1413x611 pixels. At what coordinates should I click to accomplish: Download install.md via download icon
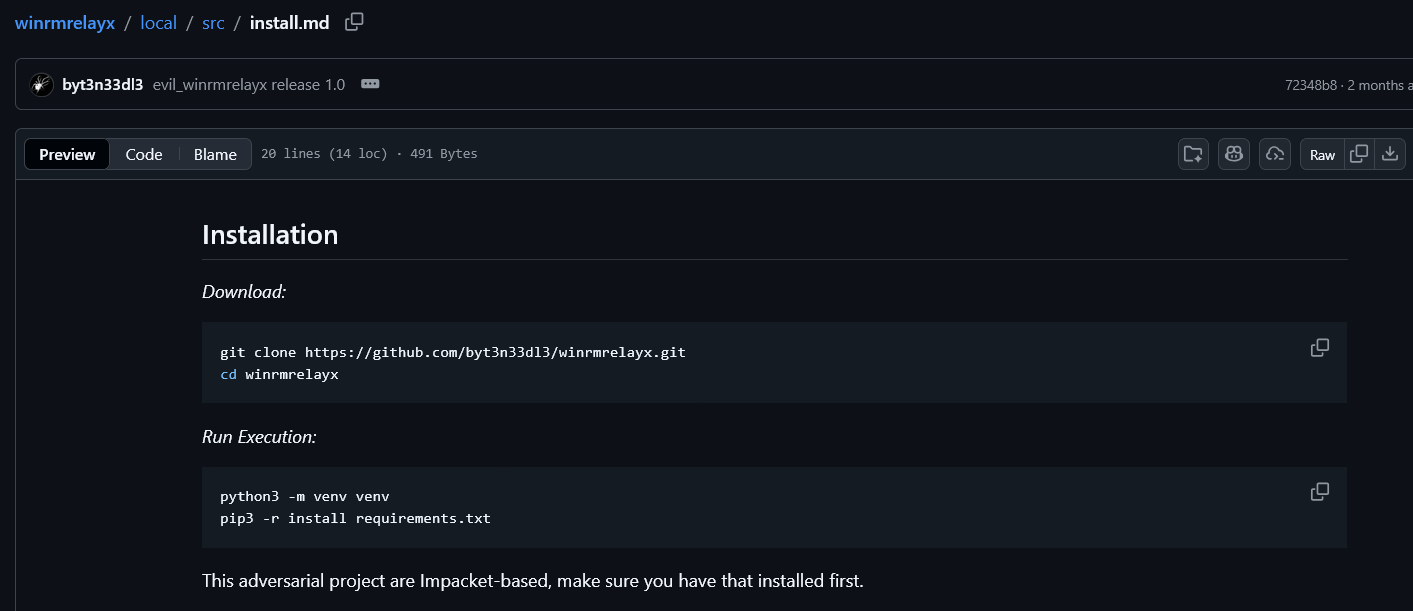click(x=1390, y=154)
